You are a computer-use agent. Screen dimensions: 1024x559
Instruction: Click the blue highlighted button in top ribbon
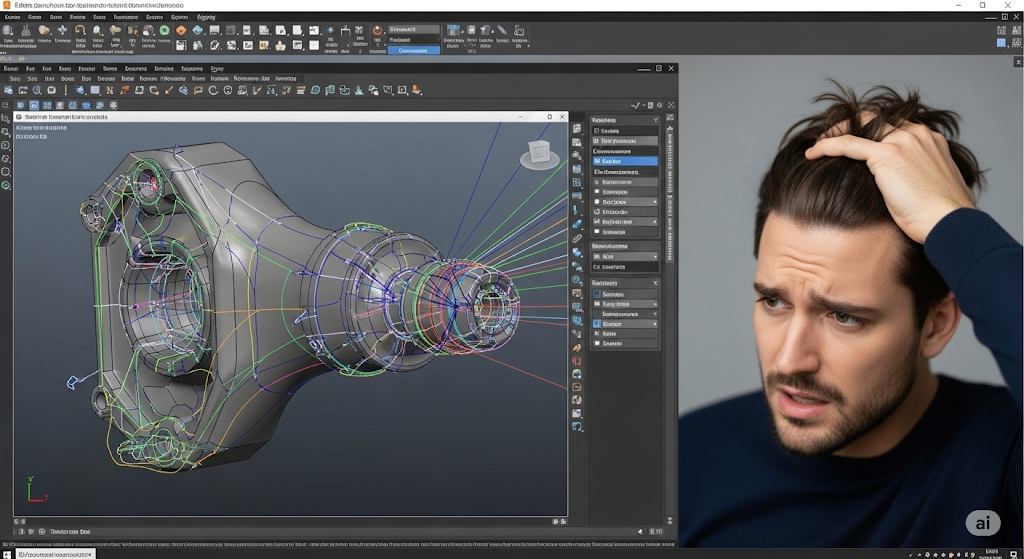pos(413,50)
